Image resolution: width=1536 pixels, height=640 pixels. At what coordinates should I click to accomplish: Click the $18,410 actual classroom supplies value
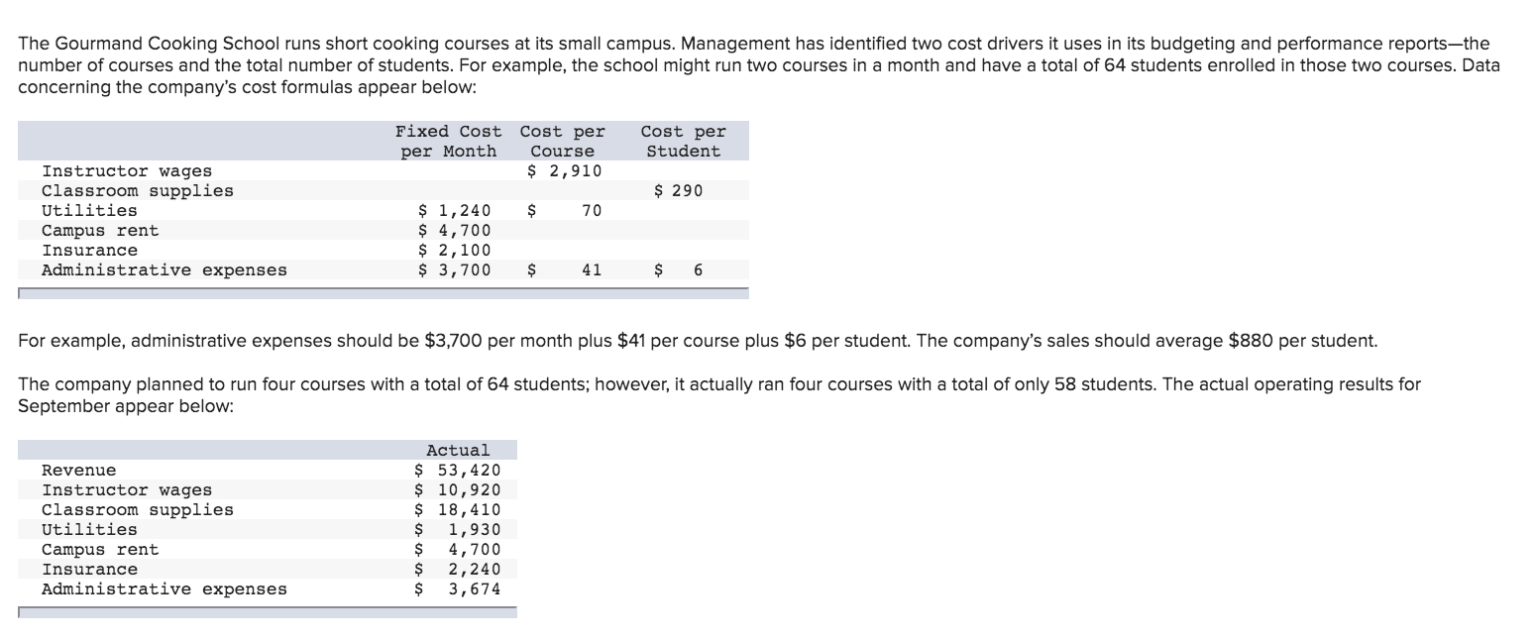[458, 510]
